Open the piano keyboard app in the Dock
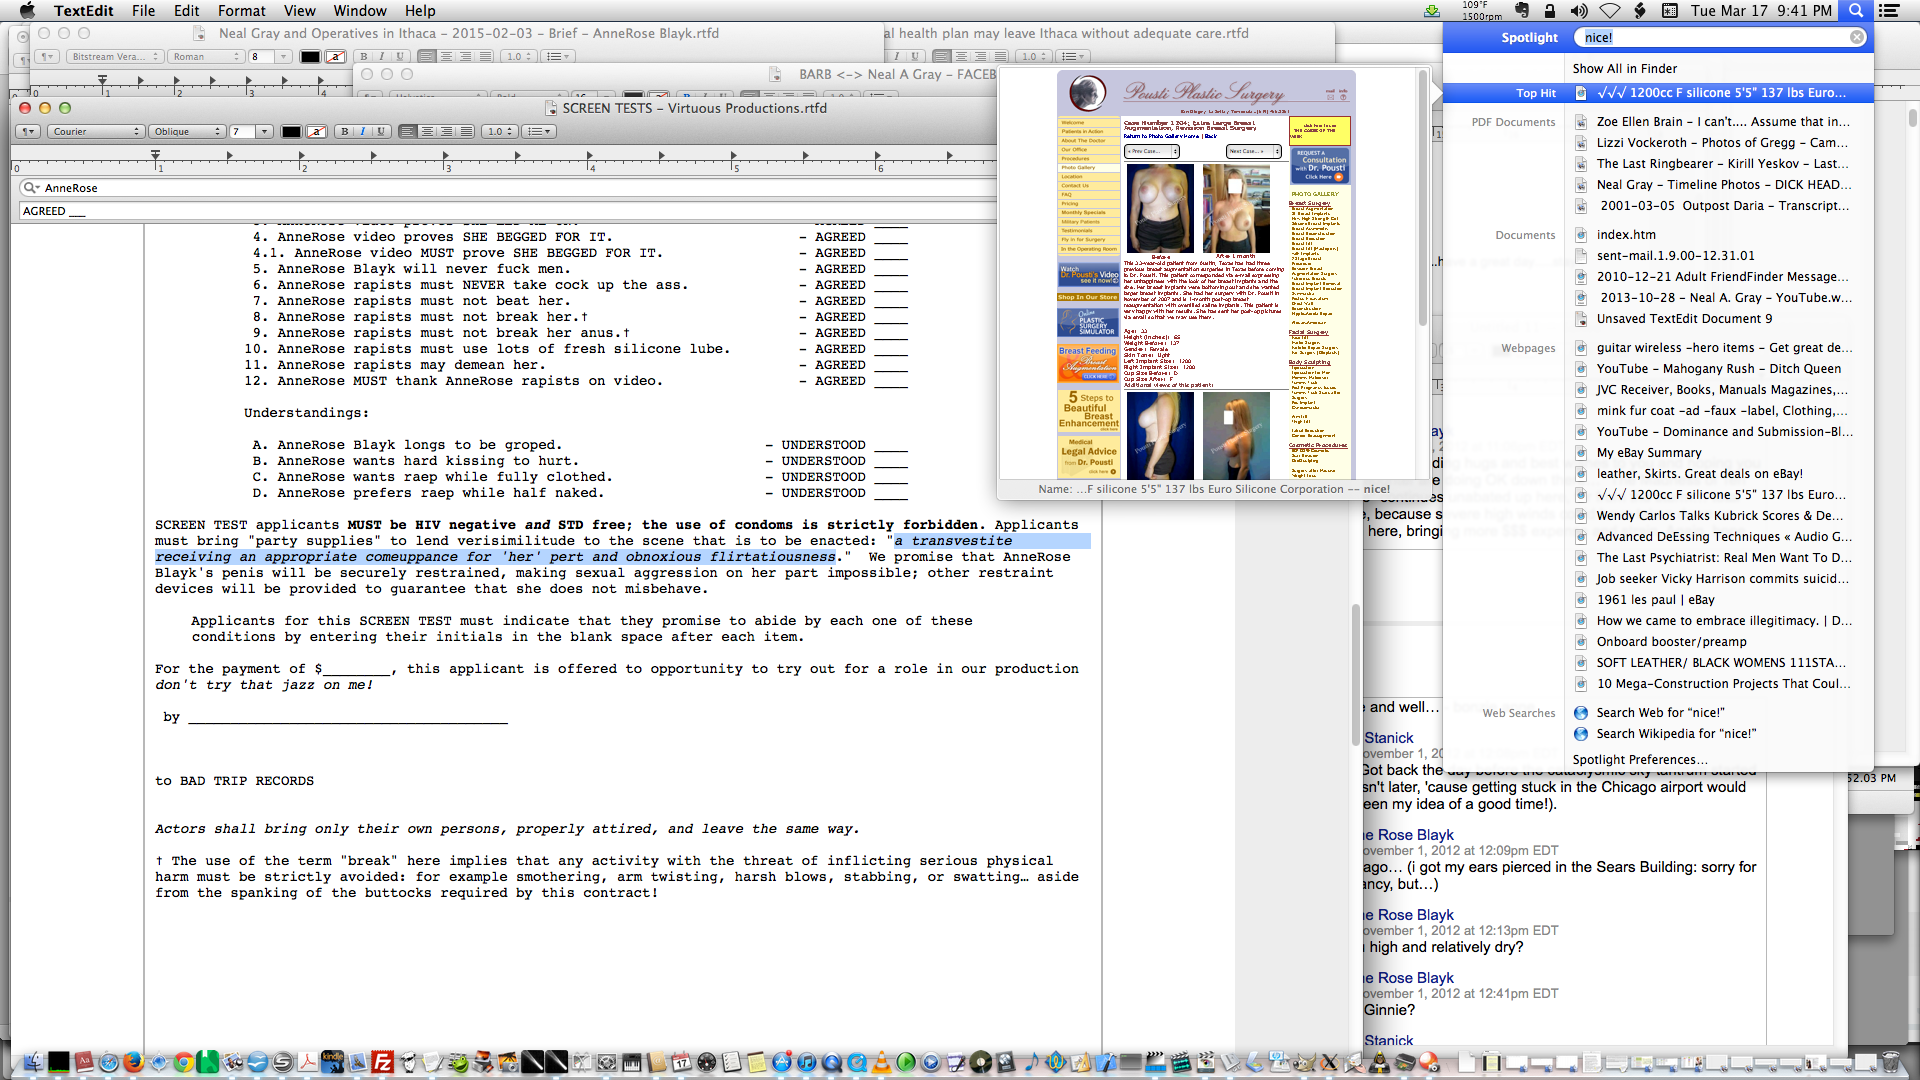 (x=632, y=1062)
